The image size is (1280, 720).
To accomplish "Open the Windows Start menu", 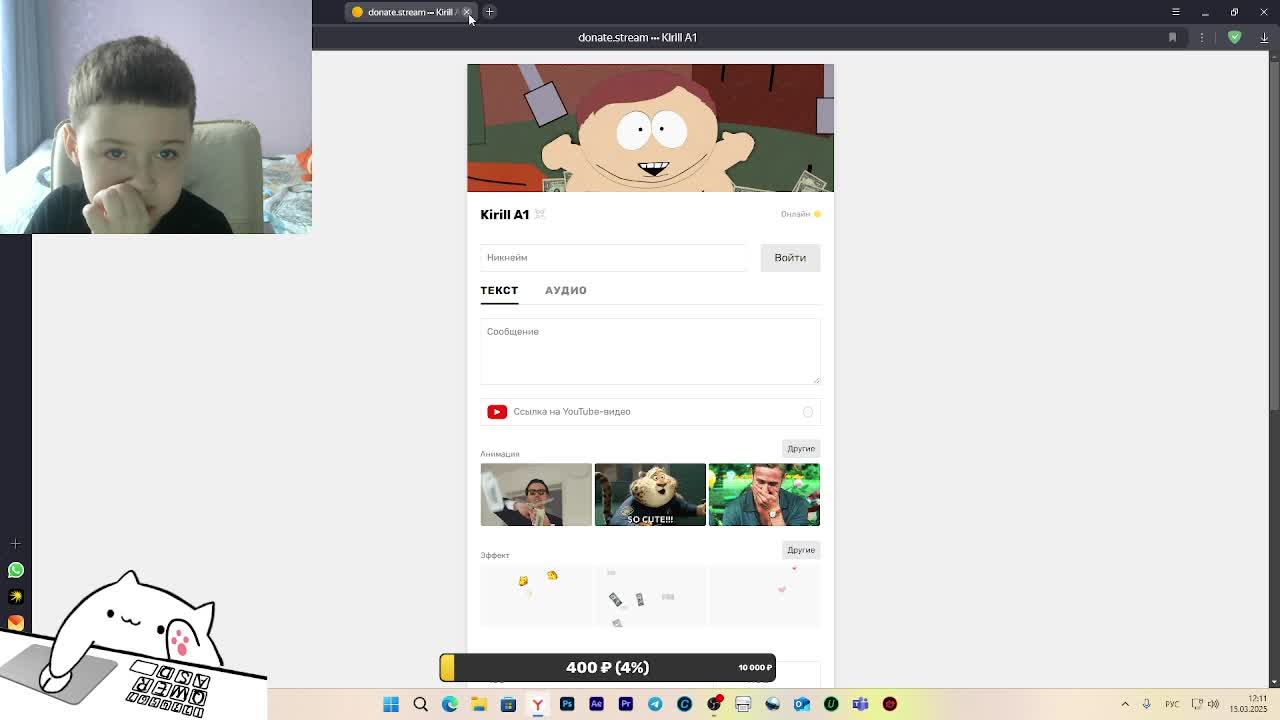I will point(391,704).
